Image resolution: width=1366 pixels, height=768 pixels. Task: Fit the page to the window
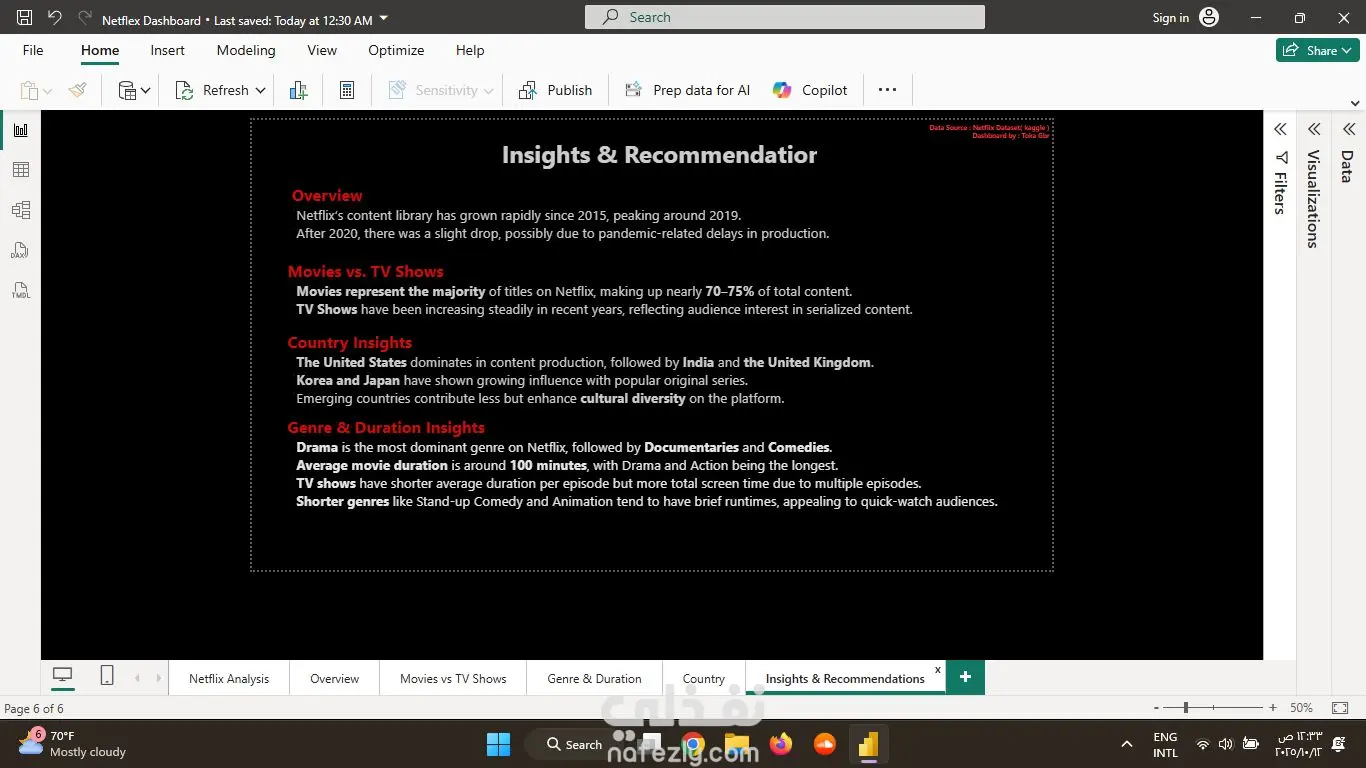pyautogui.click(x=1340, y=708)
